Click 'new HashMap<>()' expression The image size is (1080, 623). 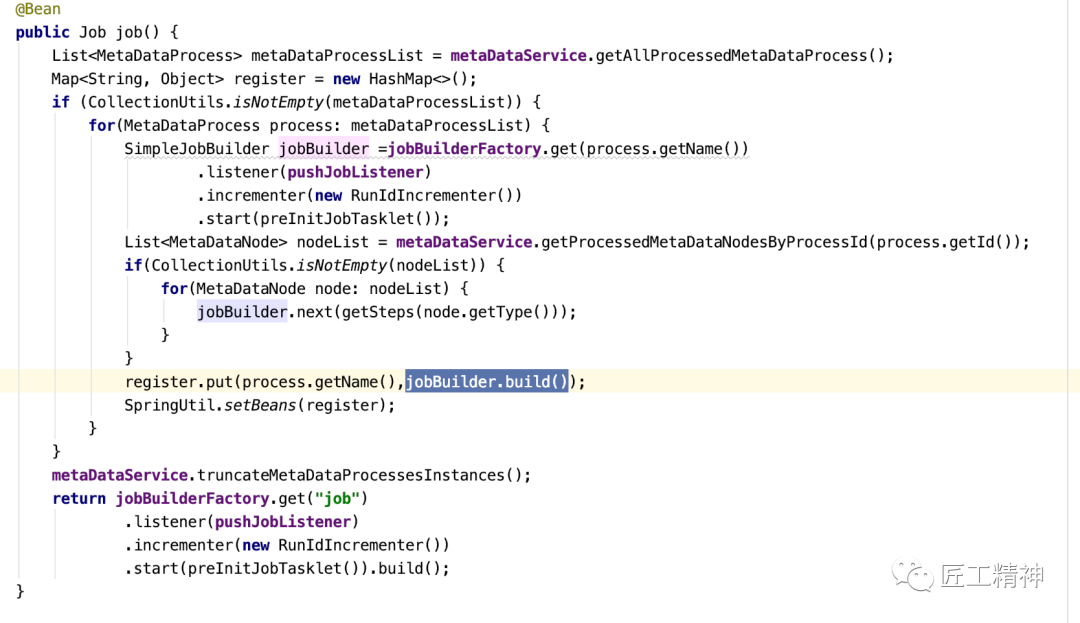click(400, 79)
